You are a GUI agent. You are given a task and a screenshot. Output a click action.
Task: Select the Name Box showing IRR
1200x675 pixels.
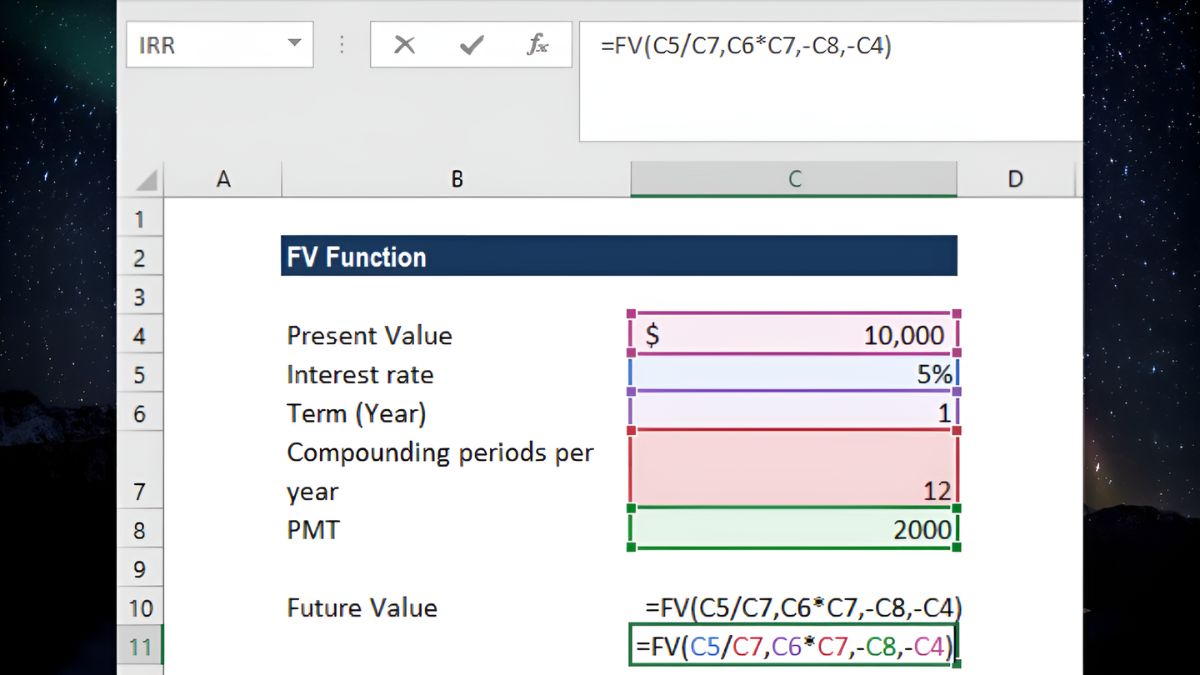200,44
